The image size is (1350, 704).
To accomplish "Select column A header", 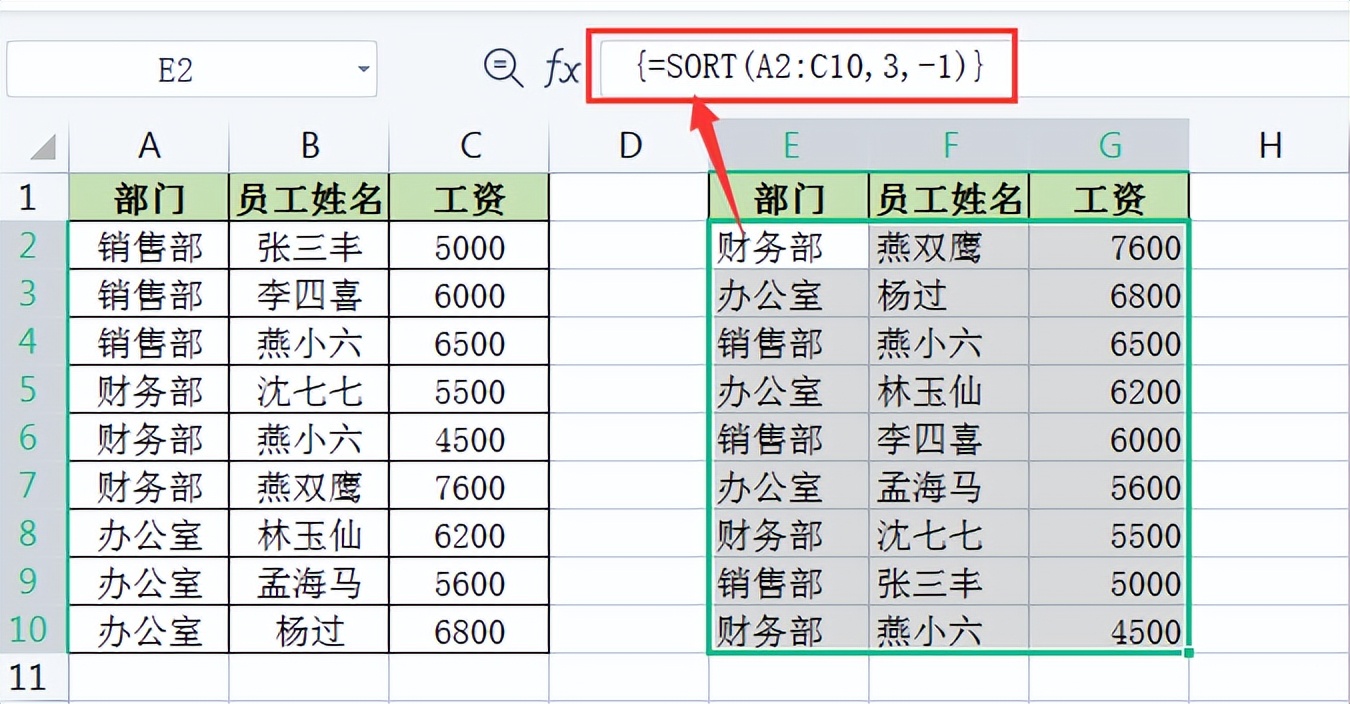I will pyautogui.click(x=149, y=145).
